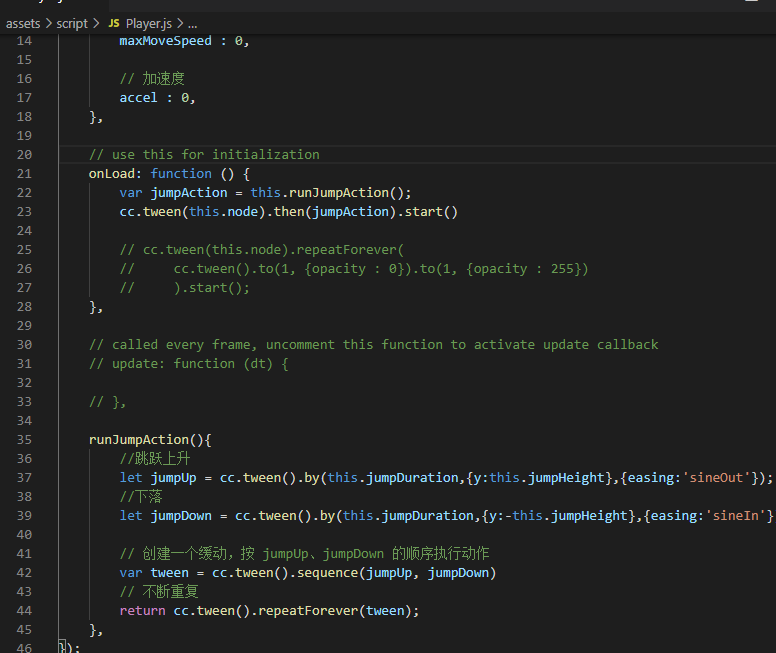Click commented ').start();' on line 27
This screenshot has height=653, width=776.
[211, 288]
